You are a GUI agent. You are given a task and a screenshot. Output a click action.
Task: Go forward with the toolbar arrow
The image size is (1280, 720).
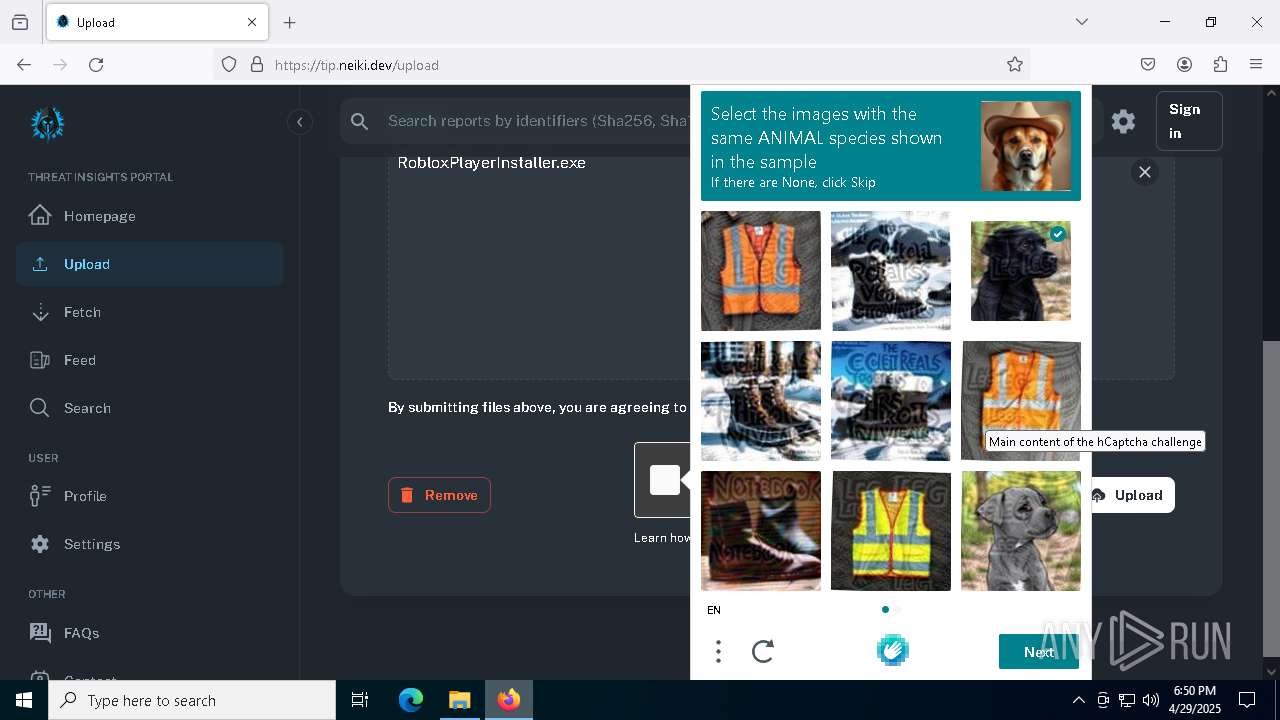[x=60, y=65]
